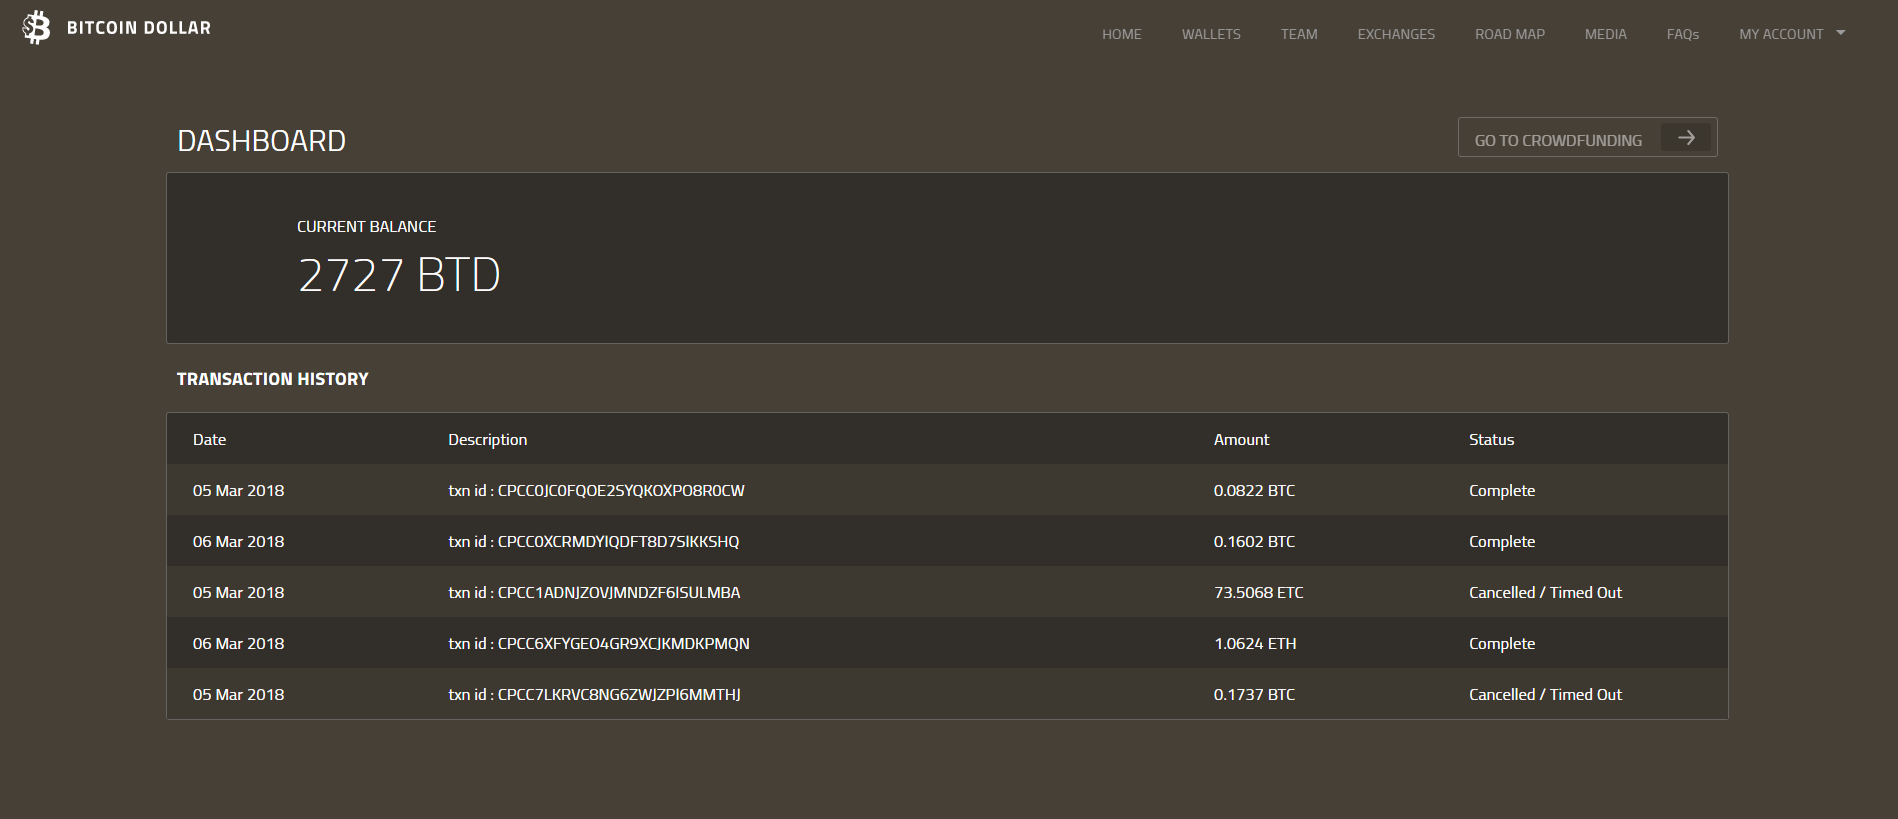This screenshot has height=819, width=1898.
Task: View the FAQs page
Action: (x=1683, y=34)
